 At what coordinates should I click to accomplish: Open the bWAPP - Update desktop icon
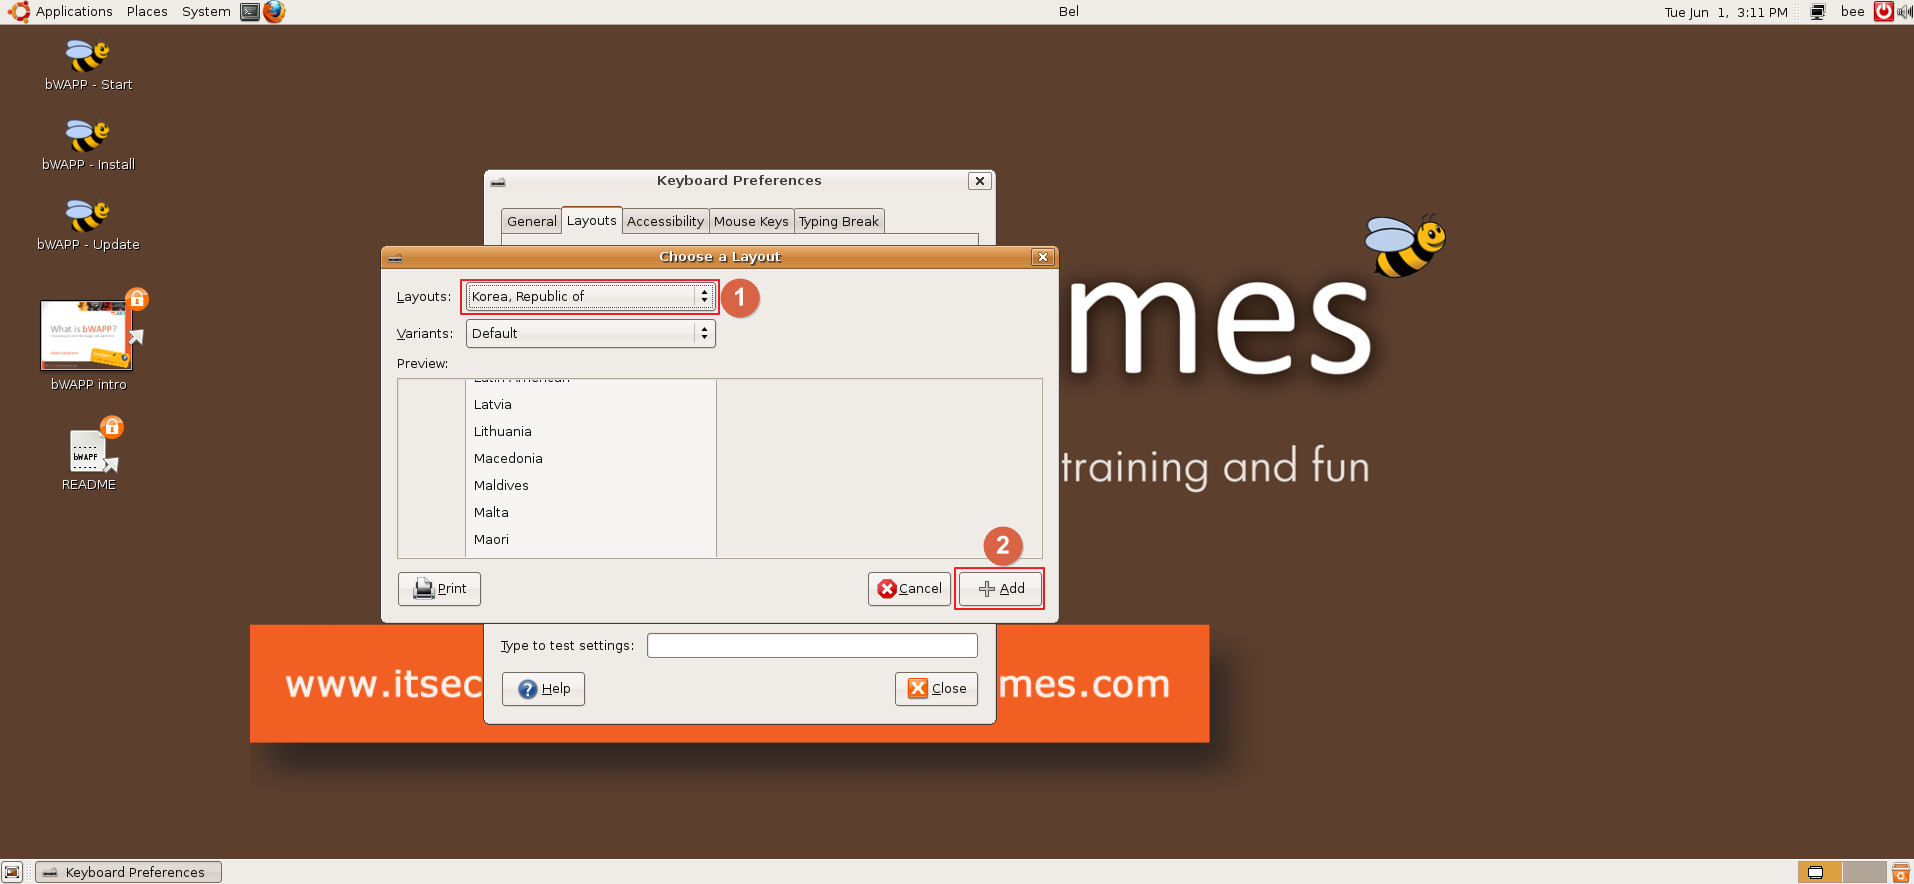click(x=88, y=217)
